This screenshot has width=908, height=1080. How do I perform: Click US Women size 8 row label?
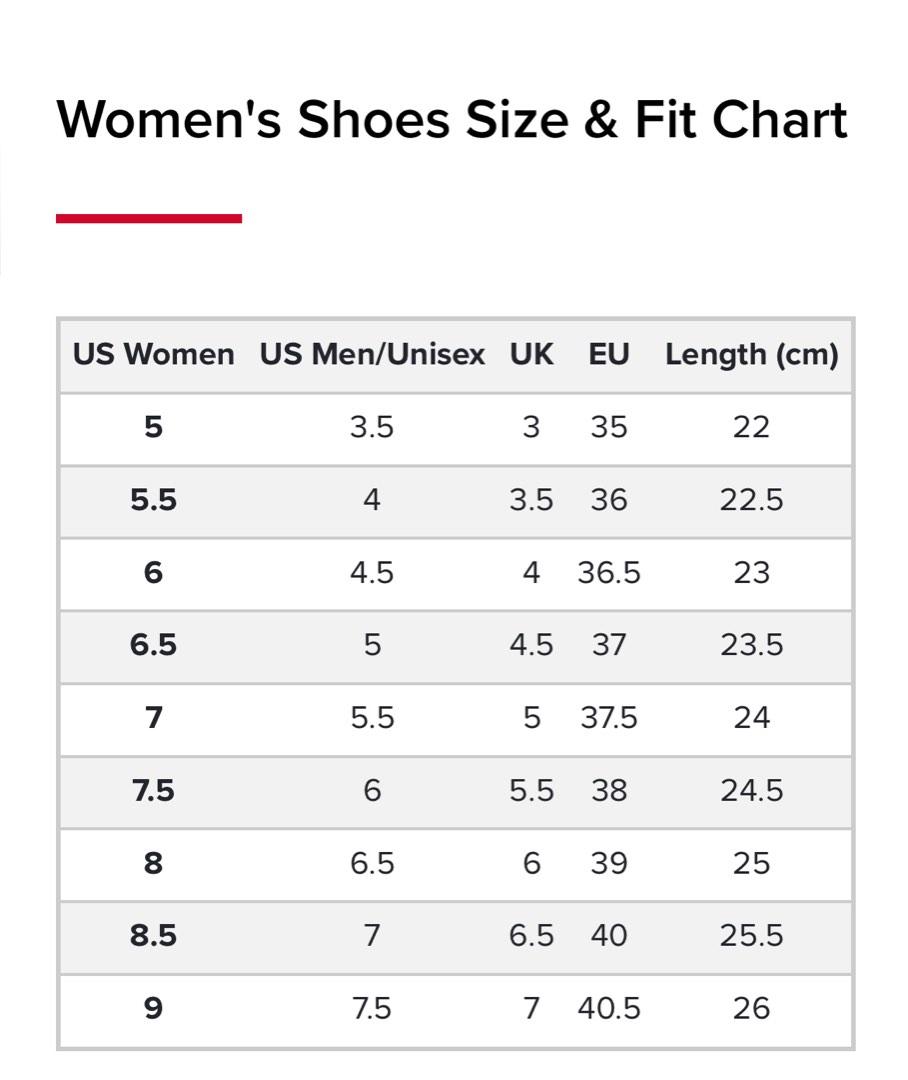153,863
